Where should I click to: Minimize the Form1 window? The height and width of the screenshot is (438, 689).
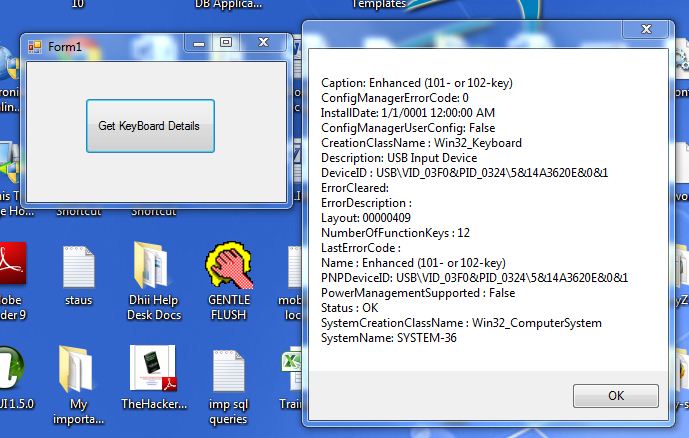coord(199,43)
